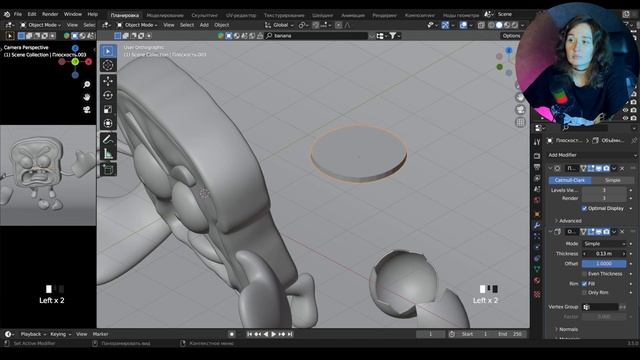
Task: Toggle Optimal Display checkbox
Action: pos(584,209)
